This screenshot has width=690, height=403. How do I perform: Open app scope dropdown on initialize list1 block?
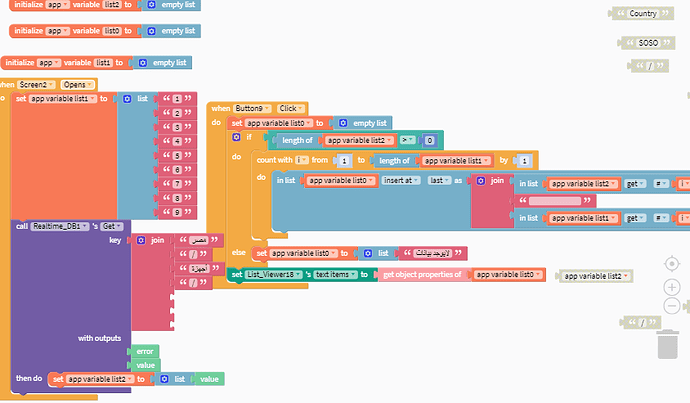[49, 63]
